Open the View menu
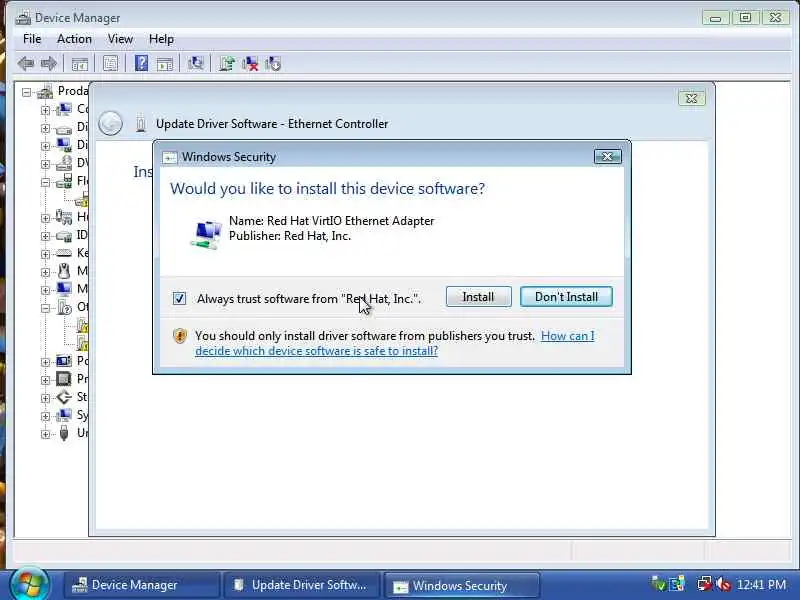The height and width of the screenshot is (600, 800). click(x=120, y=39)
